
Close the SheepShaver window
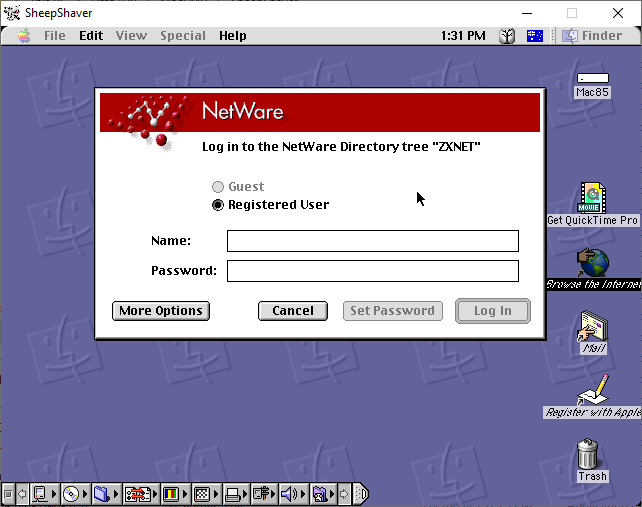tap(618, 13)
